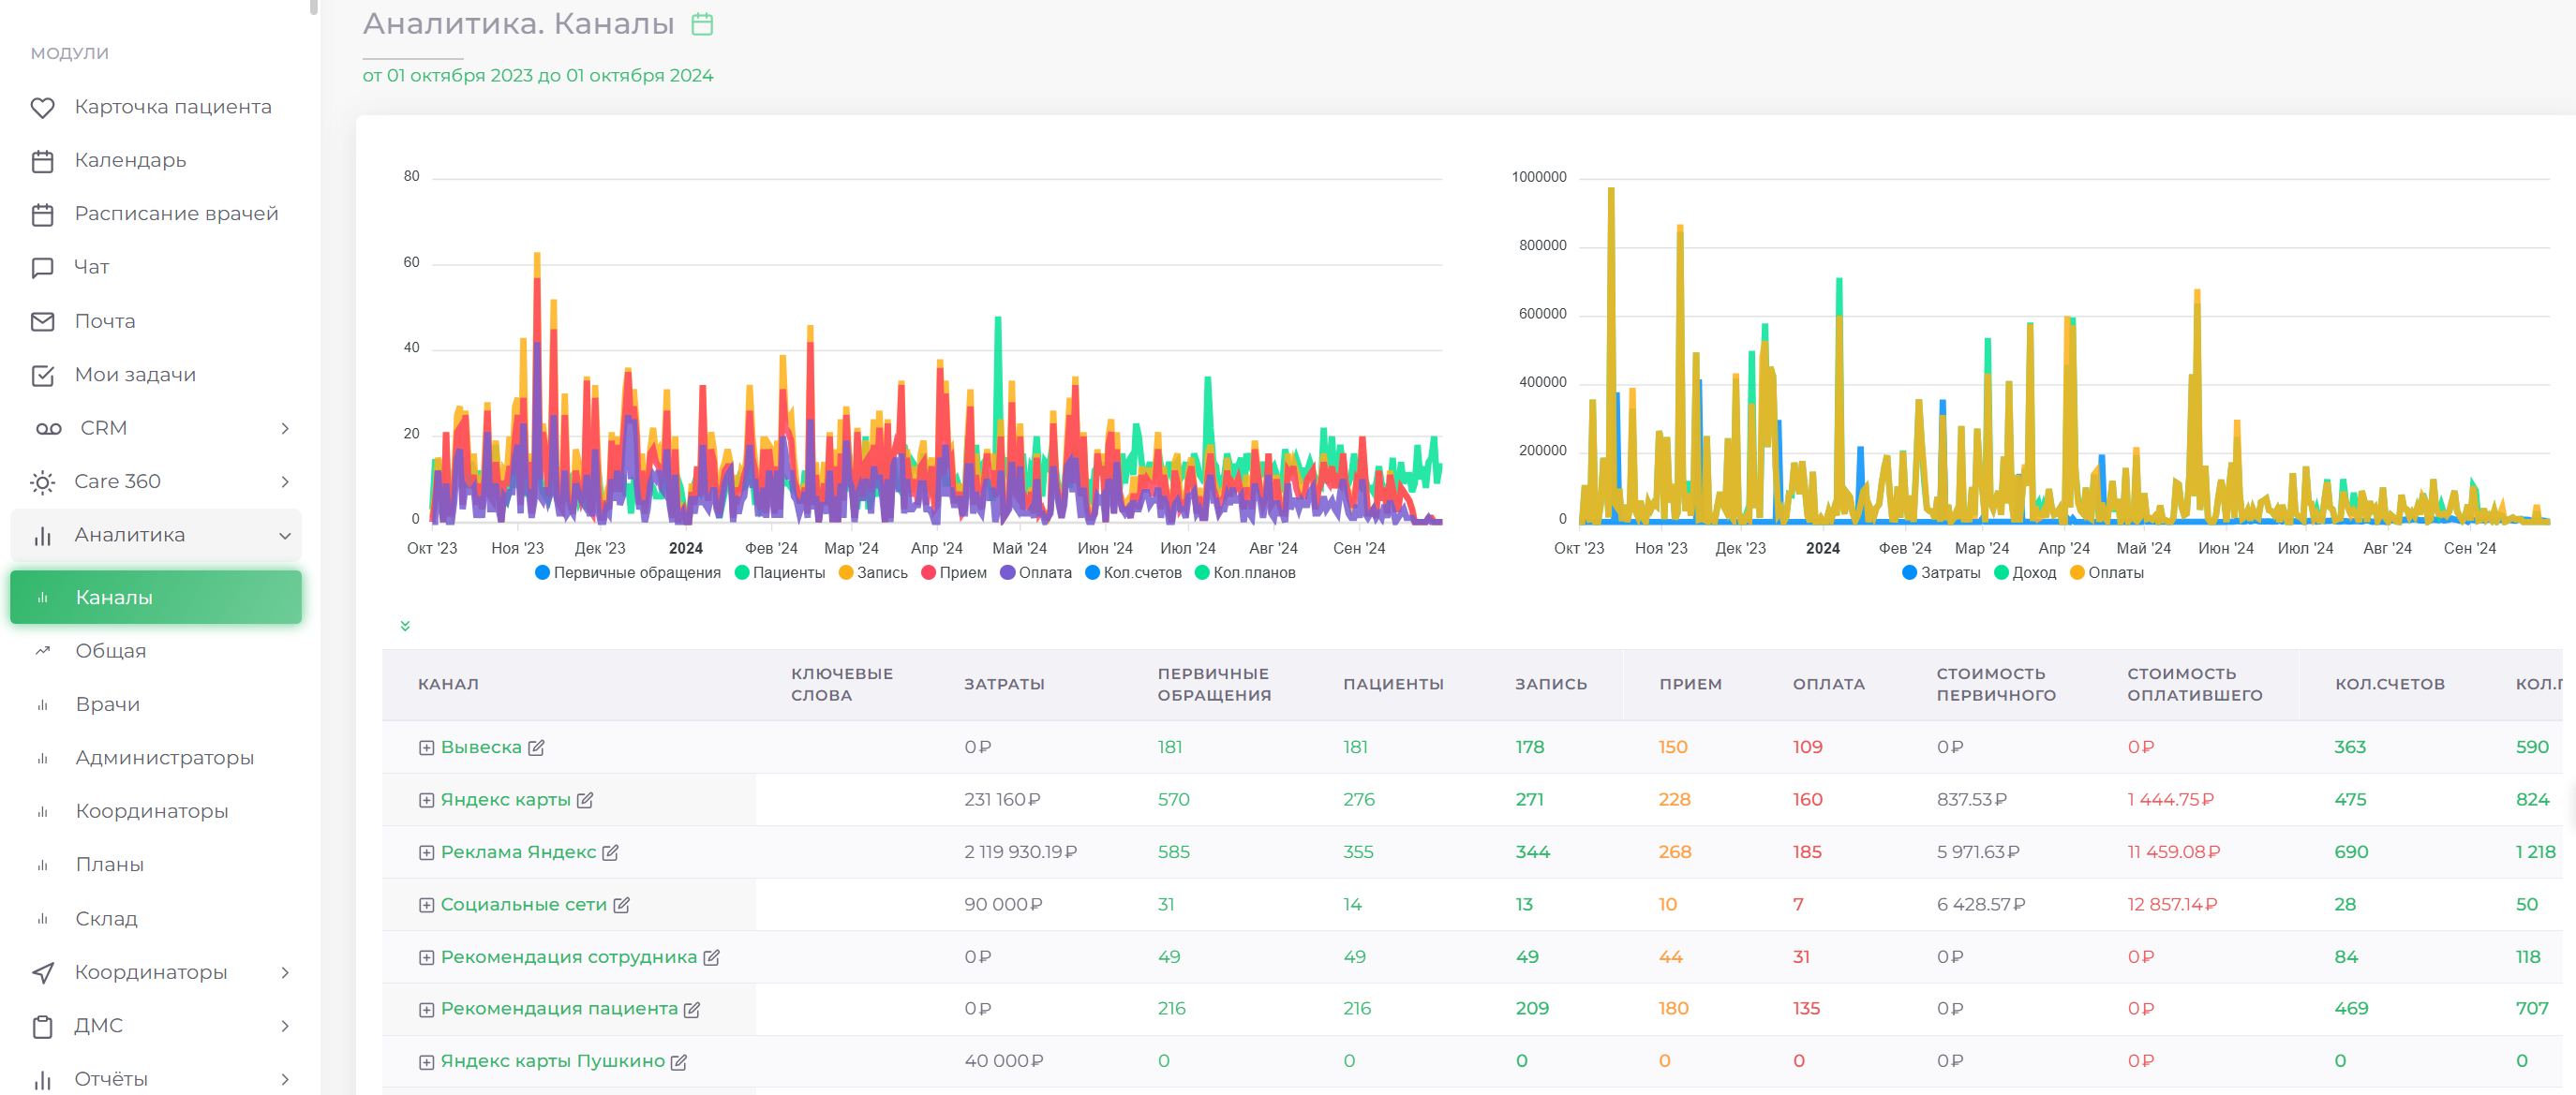Toggle Кол.планов series in chart legend
Image resolution: width=2576 pixels, height=1095 pixels.
[1245, 573]
